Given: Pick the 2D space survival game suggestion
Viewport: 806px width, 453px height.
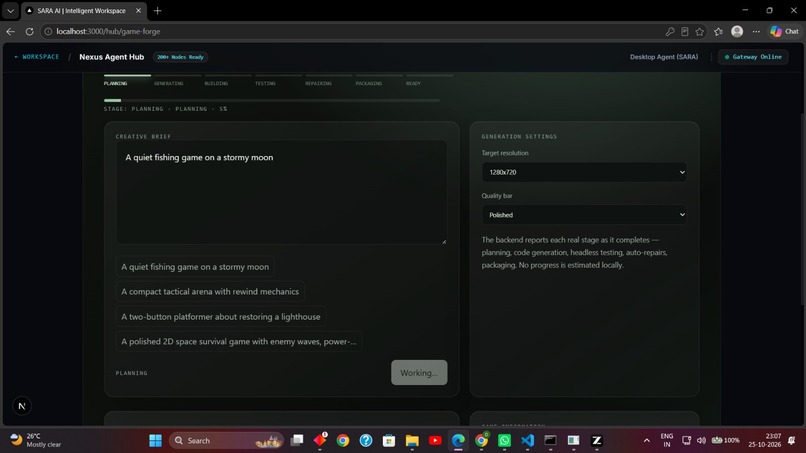Looking at the screenshot, I should click(x=239, y=341).
